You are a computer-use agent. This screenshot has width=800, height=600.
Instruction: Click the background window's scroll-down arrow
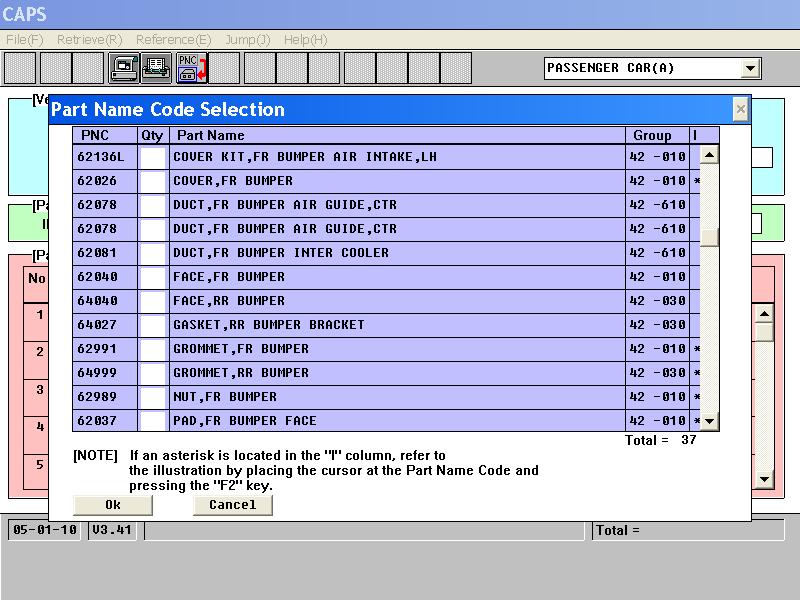point(764,479)
